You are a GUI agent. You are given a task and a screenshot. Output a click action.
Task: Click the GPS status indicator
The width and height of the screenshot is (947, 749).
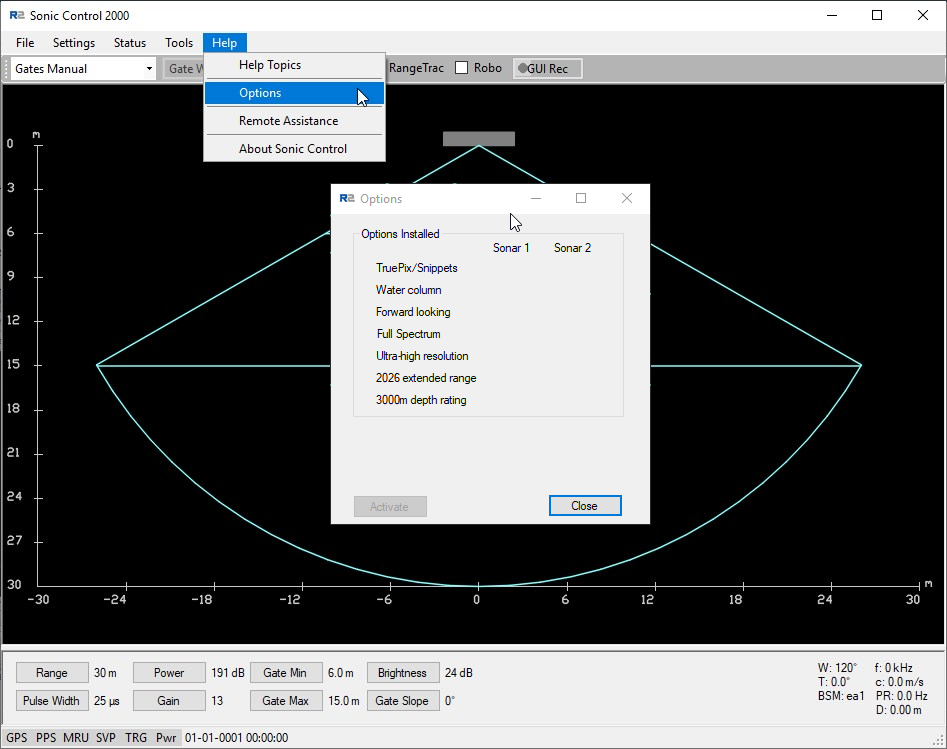click(x=17, y=738)
